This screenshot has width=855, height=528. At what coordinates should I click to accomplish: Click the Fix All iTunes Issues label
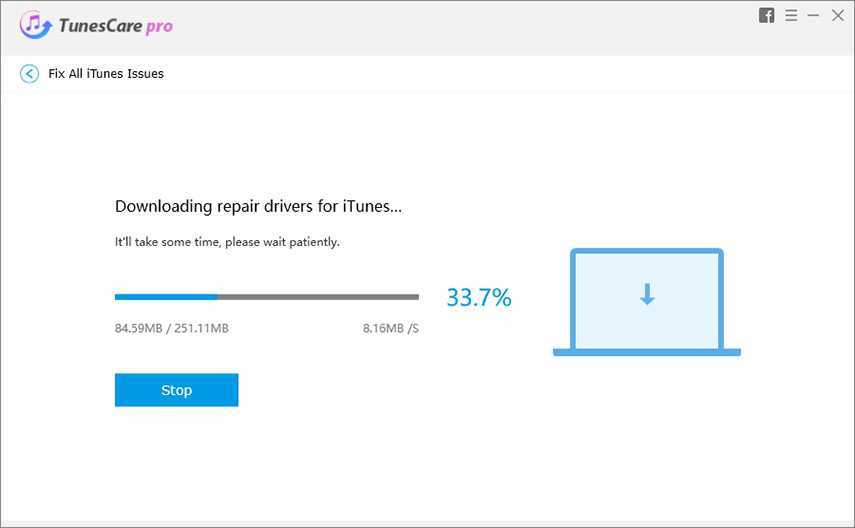pos(106,74)
